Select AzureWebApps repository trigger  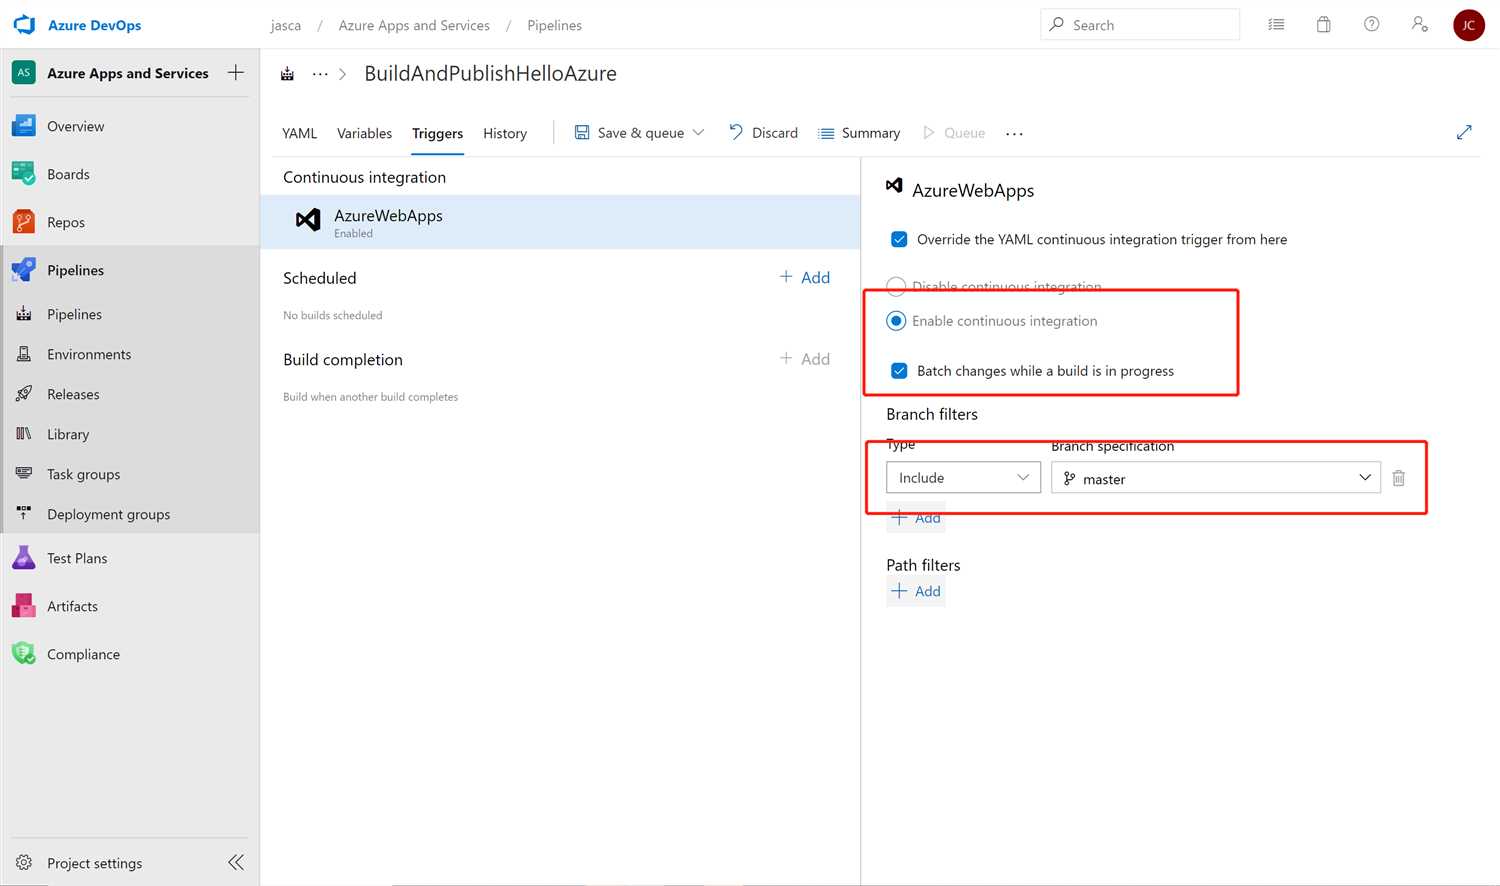click(560, 222)
